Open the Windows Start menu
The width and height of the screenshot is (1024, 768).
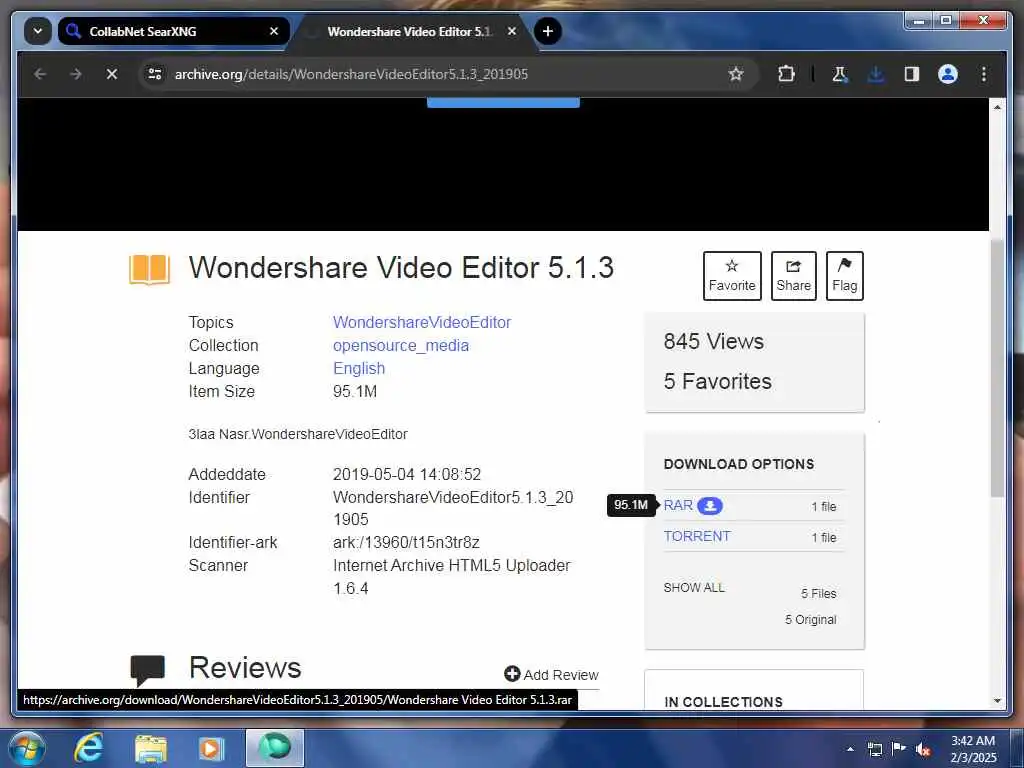click(26, 748)
